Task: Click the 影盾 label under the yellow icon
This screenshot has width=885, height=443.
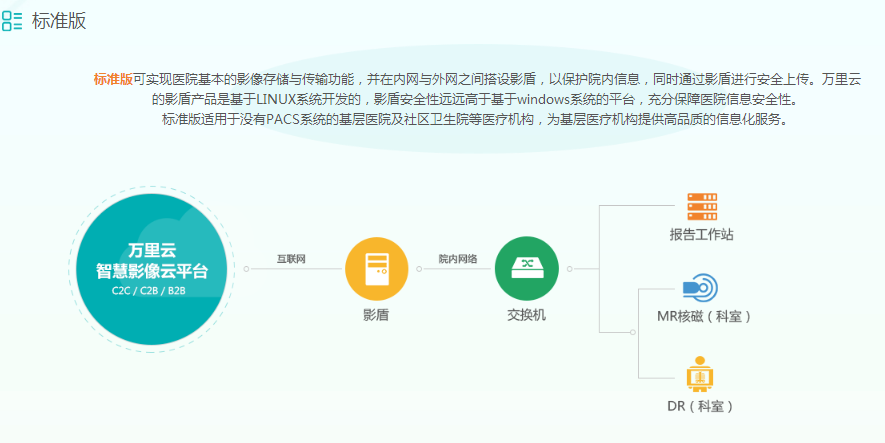Action: click(x=376, y=315)
